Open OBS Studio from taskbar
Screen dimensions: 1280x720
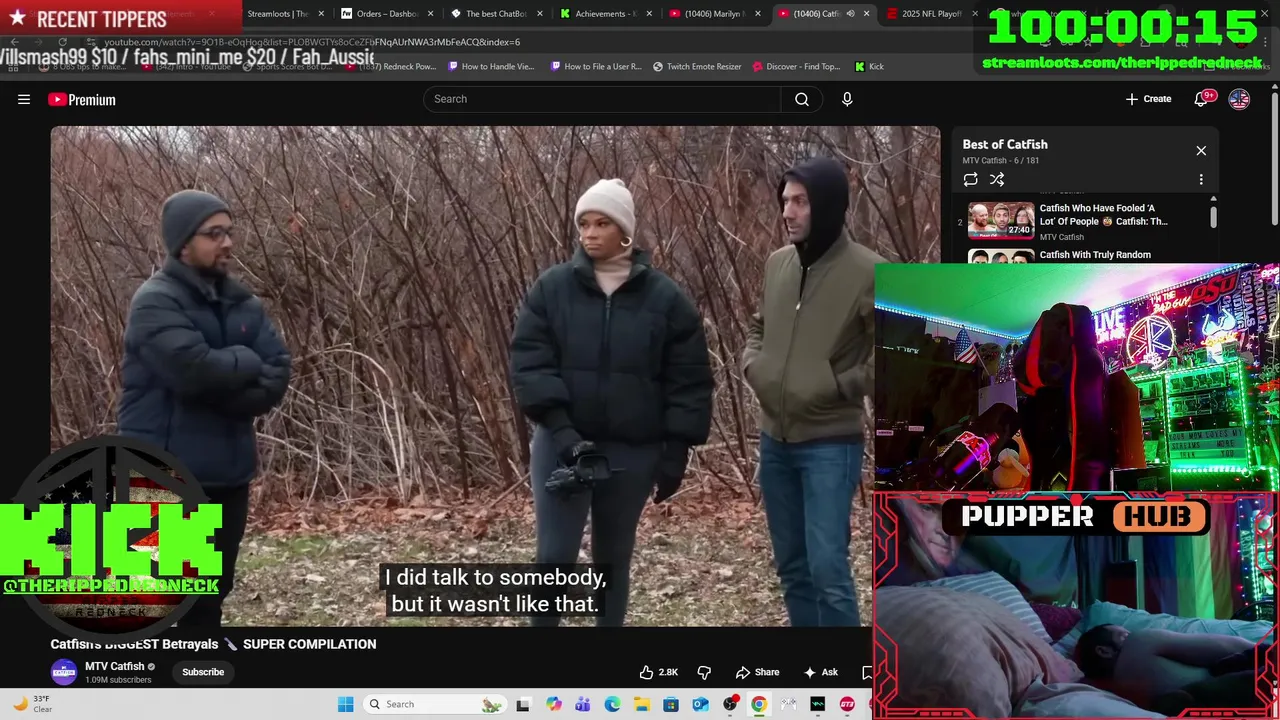click(730, 704)
